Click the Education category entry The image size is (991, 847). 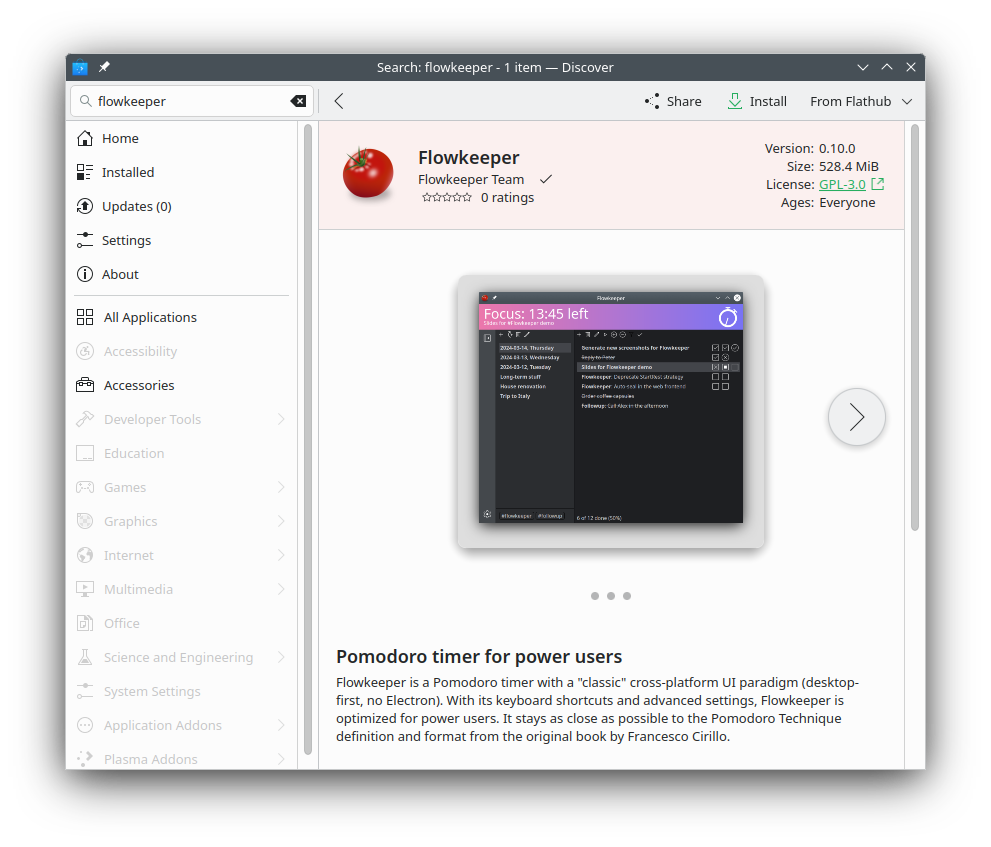182,454
